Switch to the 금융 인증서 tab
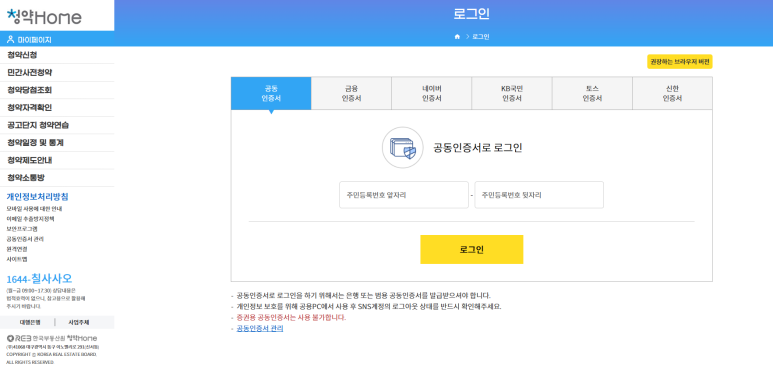773x388 pixels. (x=351, y=93)
